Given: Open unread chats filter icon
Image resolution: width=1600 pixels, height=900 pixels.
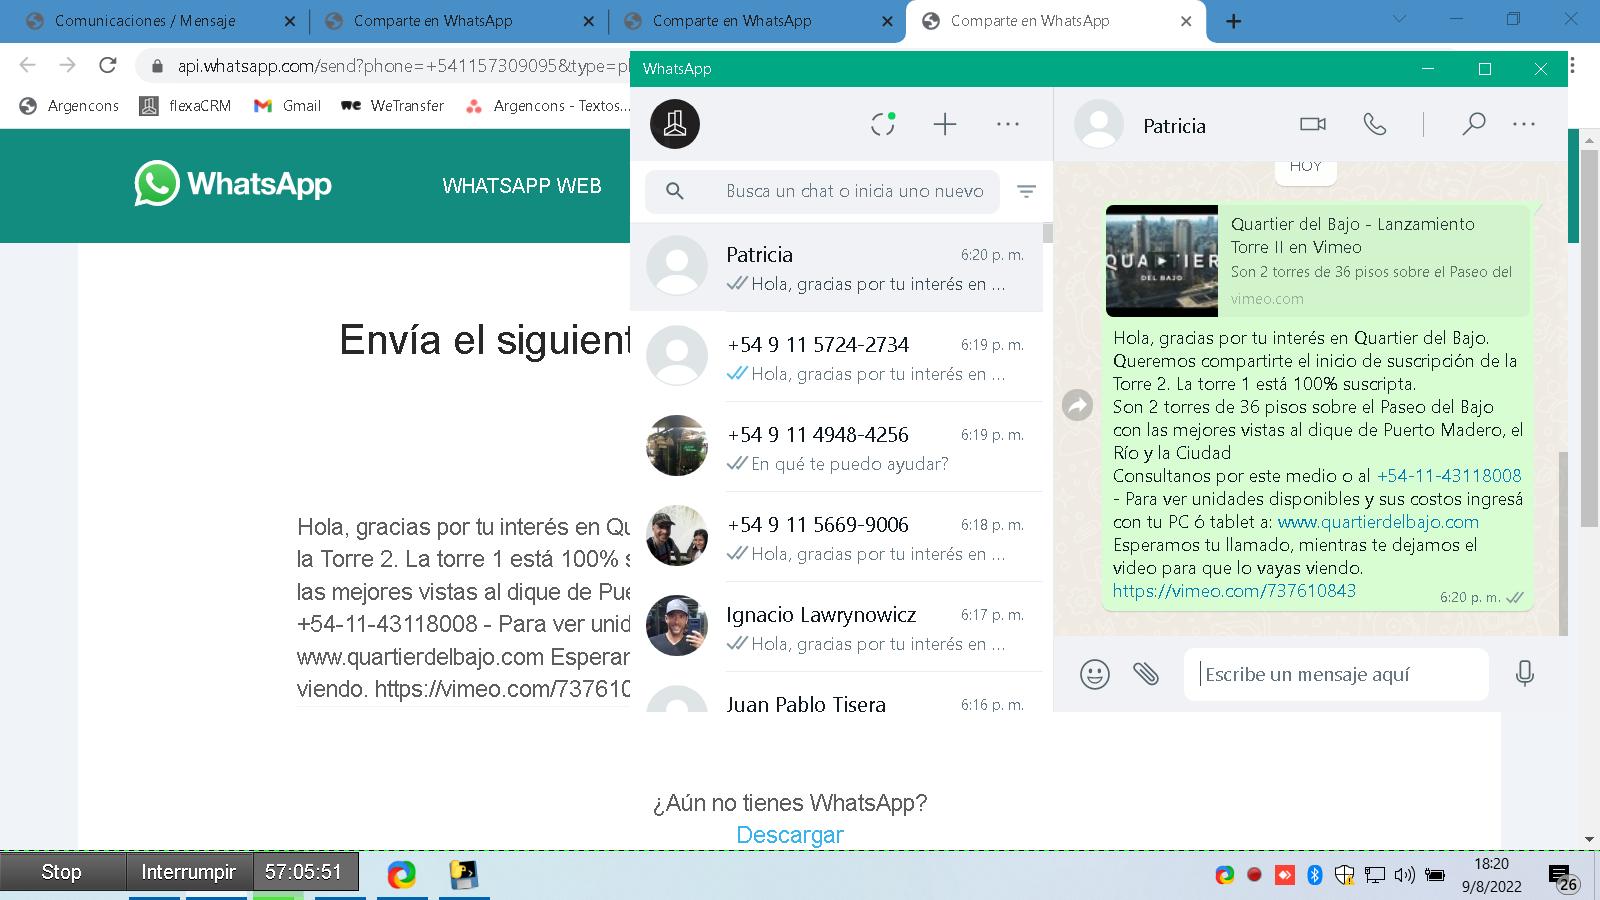Looking at the screenshot, I should coord(1026,191).
